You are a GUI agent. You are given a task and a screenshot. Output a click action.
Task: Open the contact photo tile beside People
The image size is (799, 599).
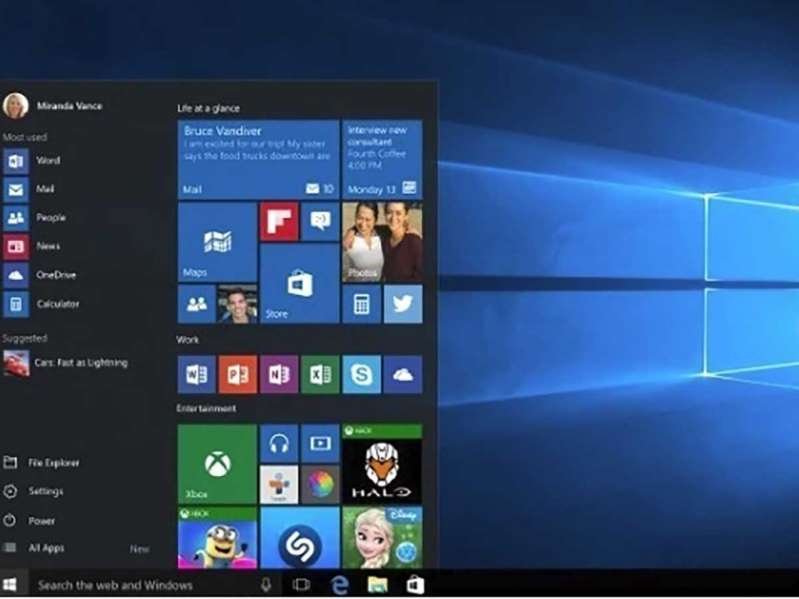[237, 304]
